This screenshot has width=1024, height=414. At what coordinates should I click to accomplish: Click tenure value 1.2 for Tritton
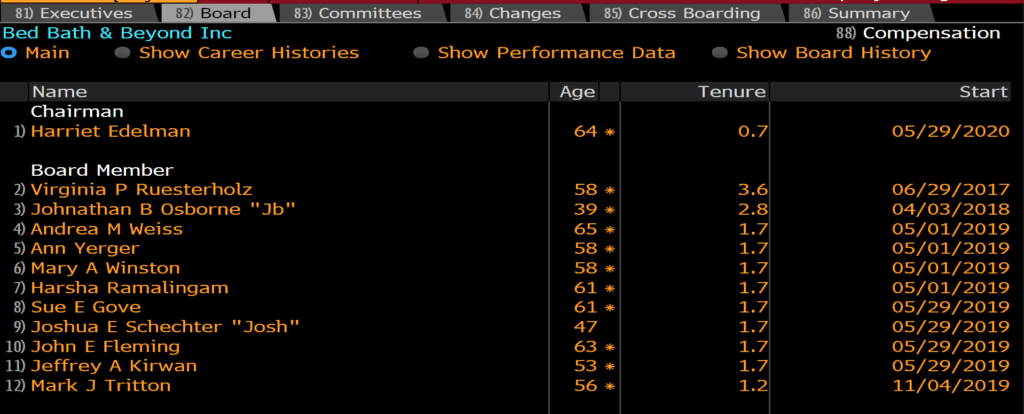coord(754,386)
